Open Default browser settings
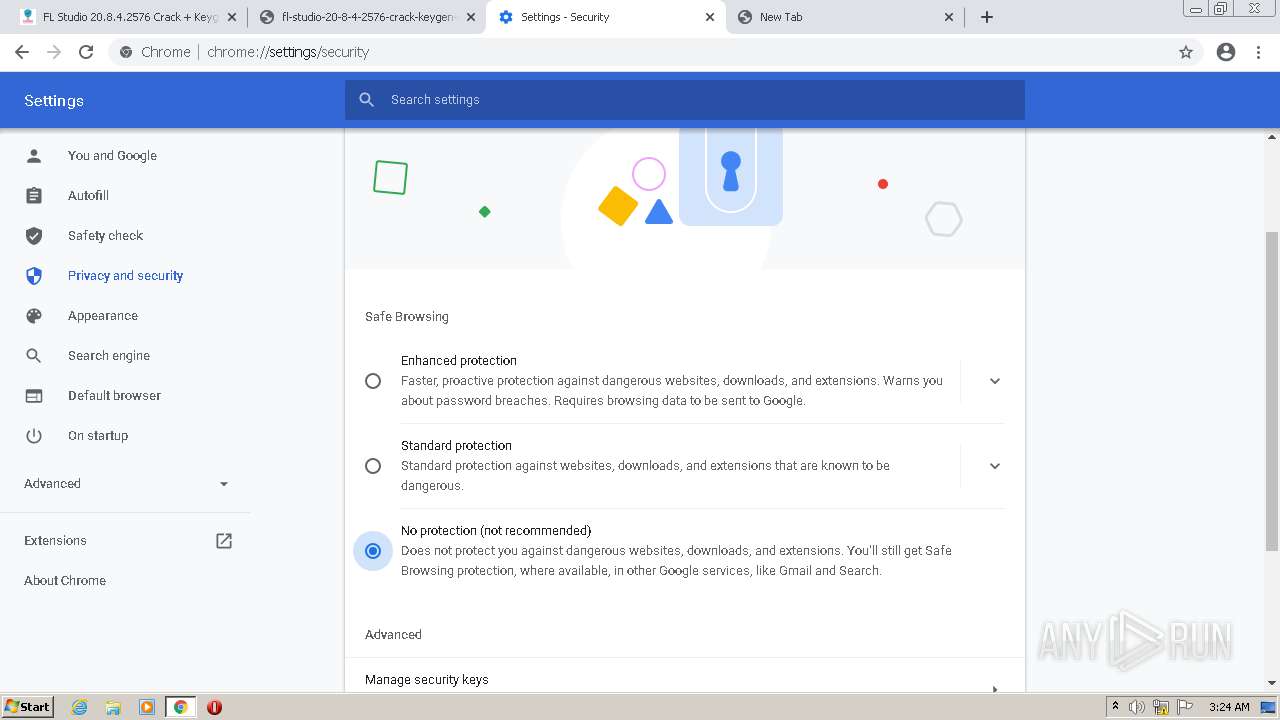This screenshot has width=1280, height=720. coord(114,396)
